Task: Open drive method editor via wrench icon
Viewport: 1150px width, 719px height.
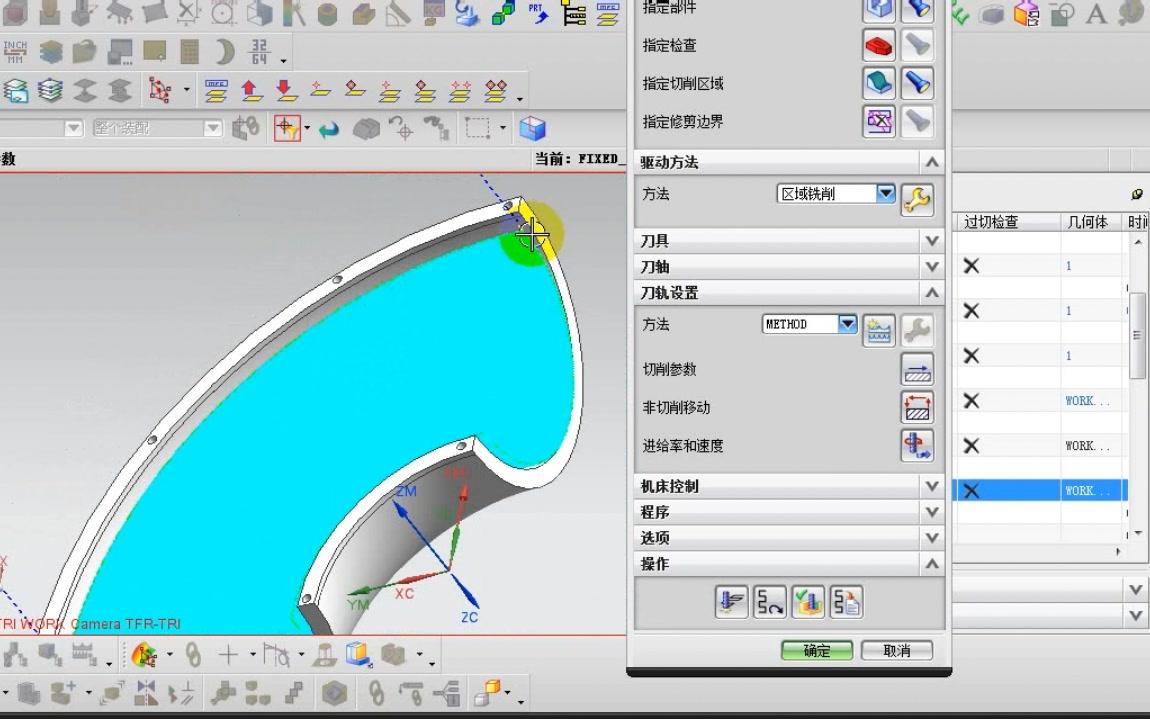Action: pos(917,198)
